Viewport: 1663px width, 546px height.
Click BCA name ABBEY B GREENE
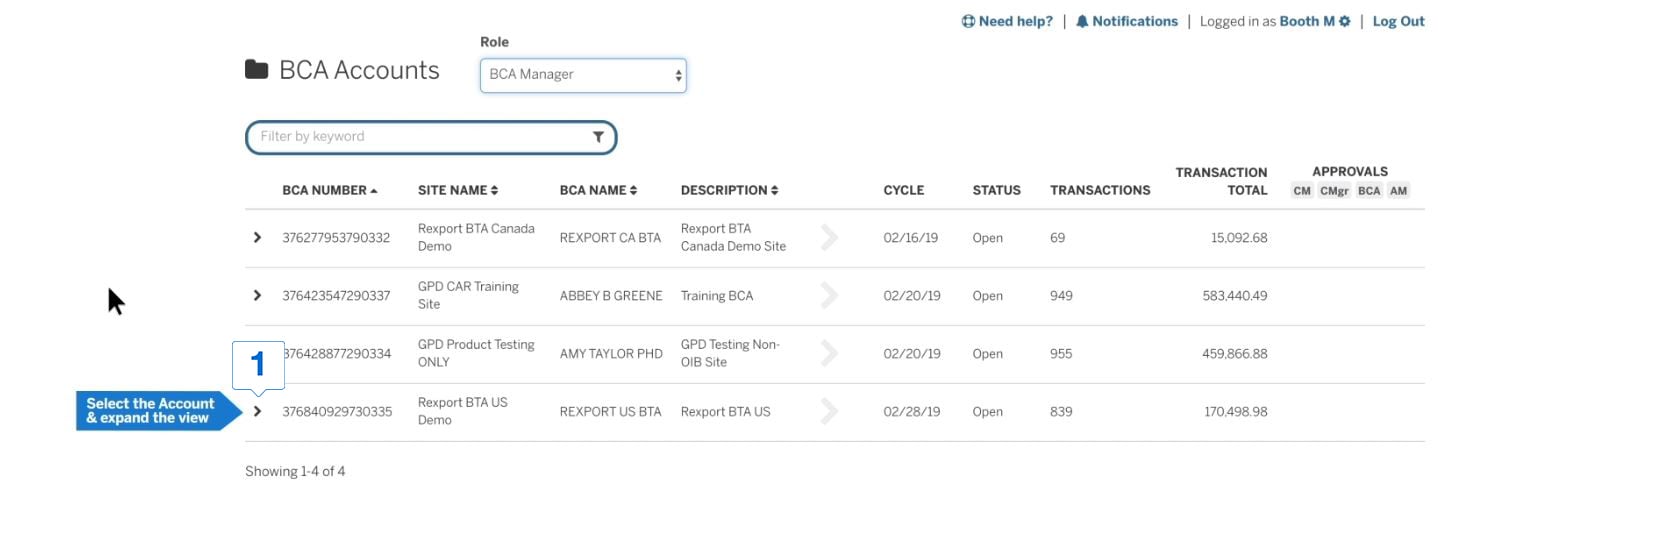[611, 296]
